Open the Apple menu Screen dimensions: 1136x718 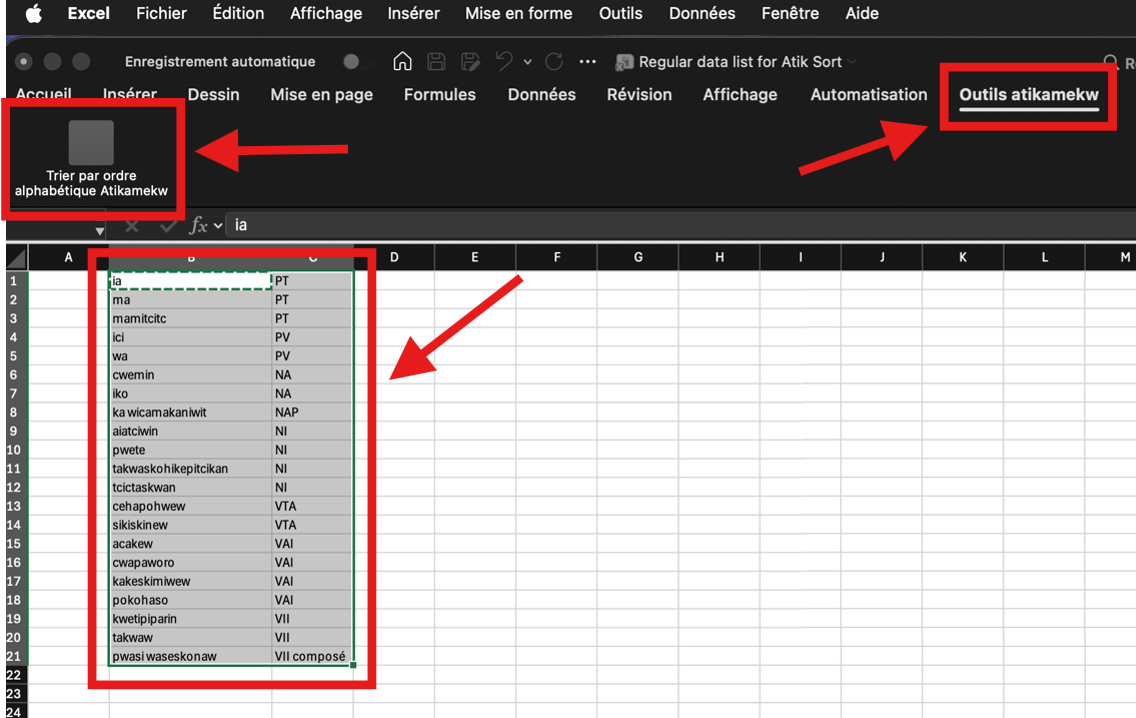(x=33, y=13)
